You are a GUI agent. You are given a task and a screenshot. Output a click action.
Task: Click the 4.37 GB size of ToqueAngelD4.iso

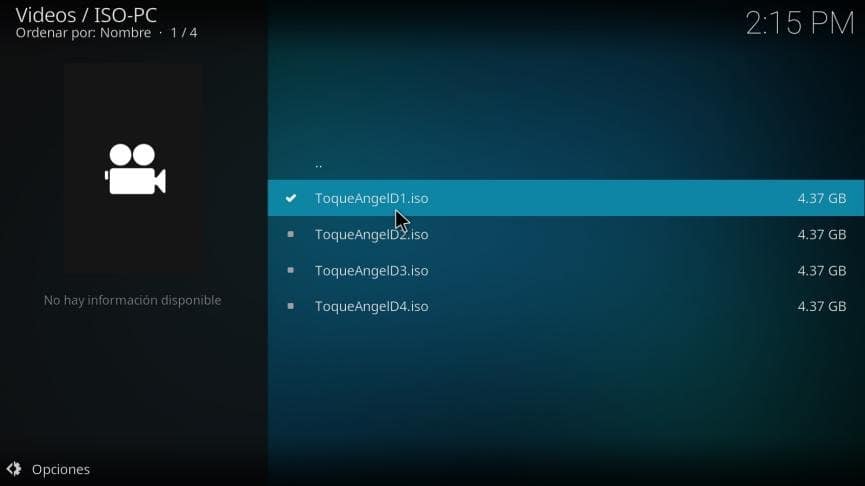click(x=821, y=306)
